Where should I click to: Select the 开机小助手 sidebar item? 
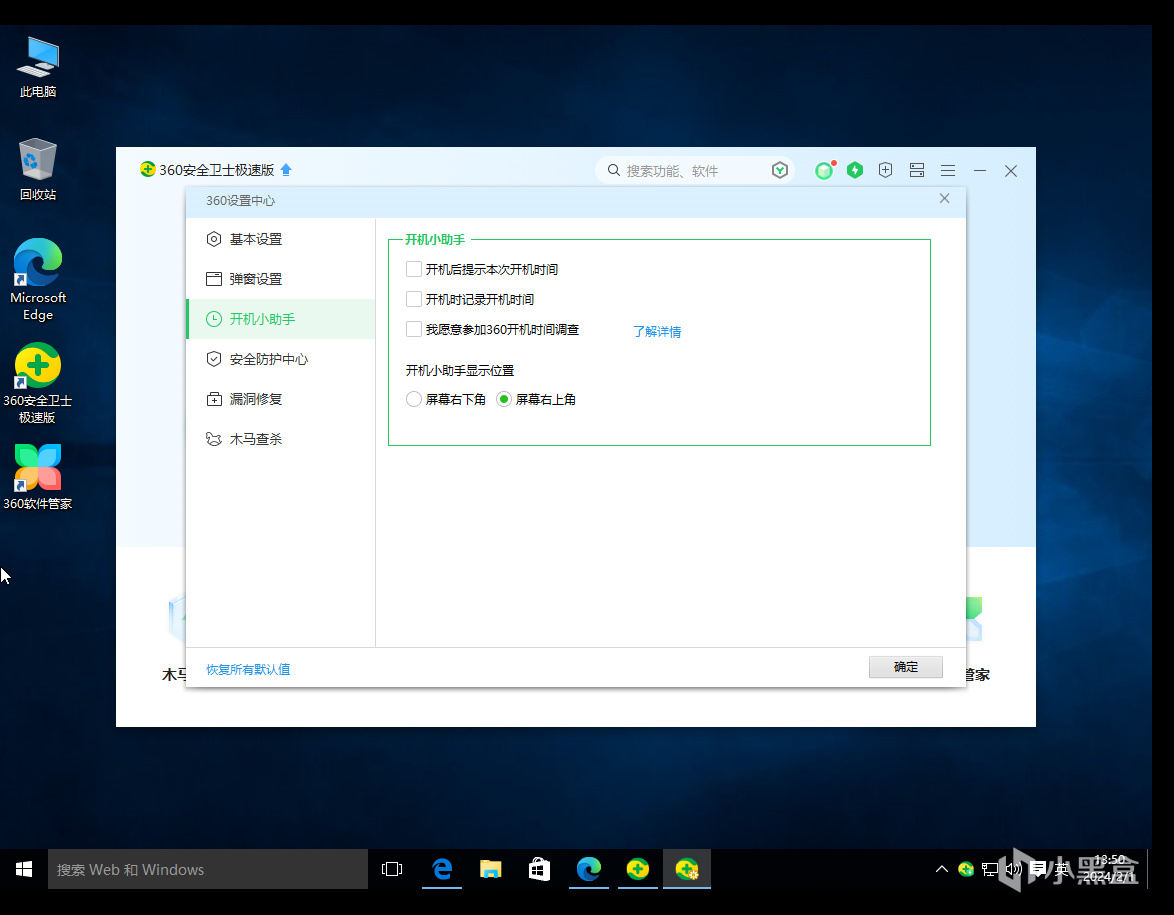pyautogui.click(x=281, y=319)
